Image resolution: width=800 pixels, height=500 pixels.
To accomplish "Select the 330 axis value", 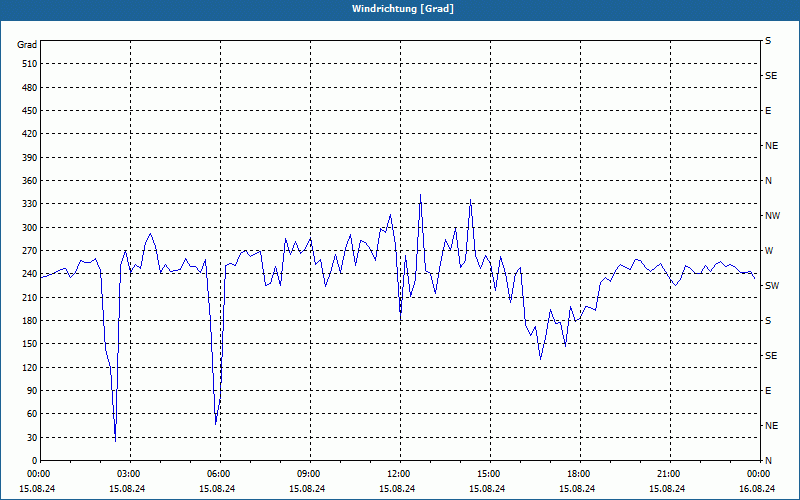I will 30,204.
